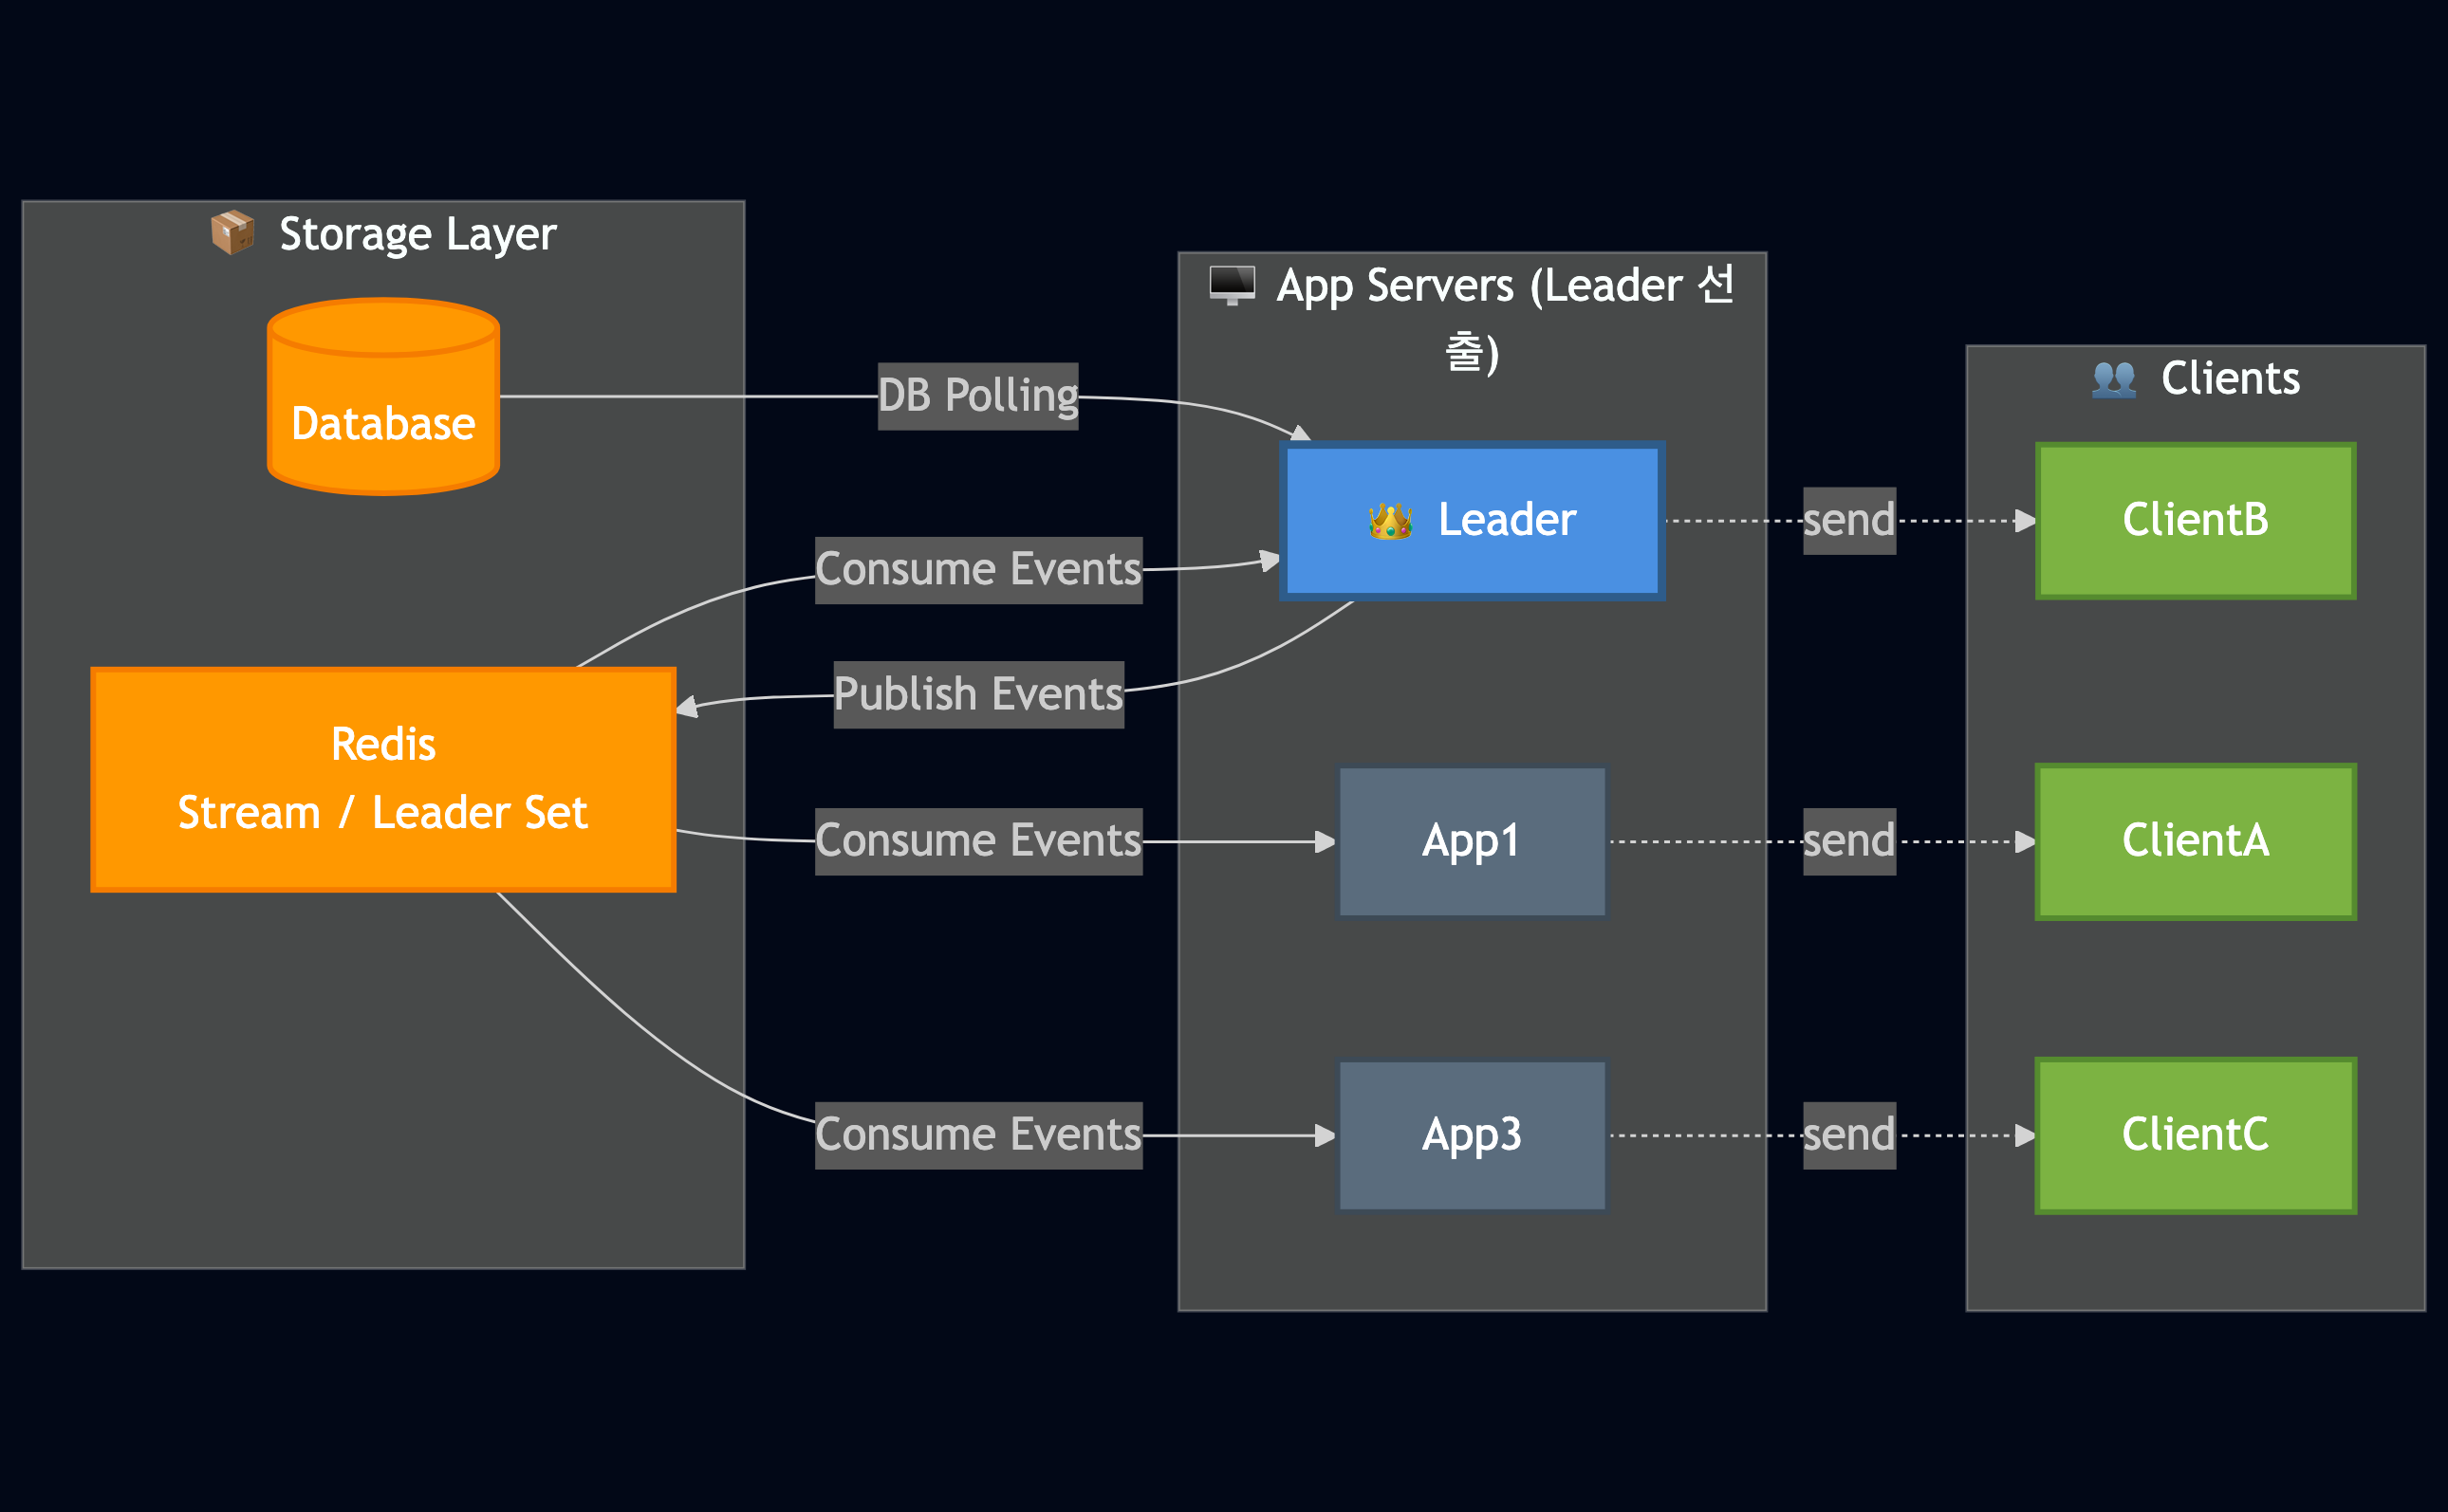Click the people icon beside Clients
The image size is (2448, 1512).
click(2113, 379)
